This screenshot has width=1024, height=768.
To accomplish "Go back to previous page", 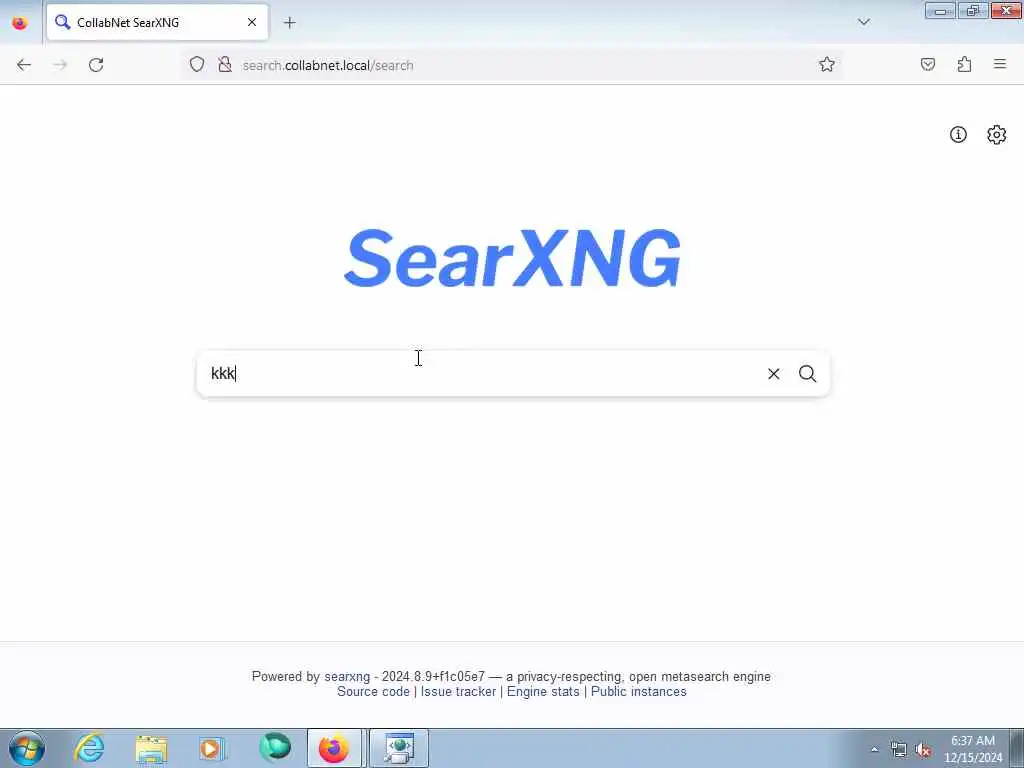I will point(24,65).
